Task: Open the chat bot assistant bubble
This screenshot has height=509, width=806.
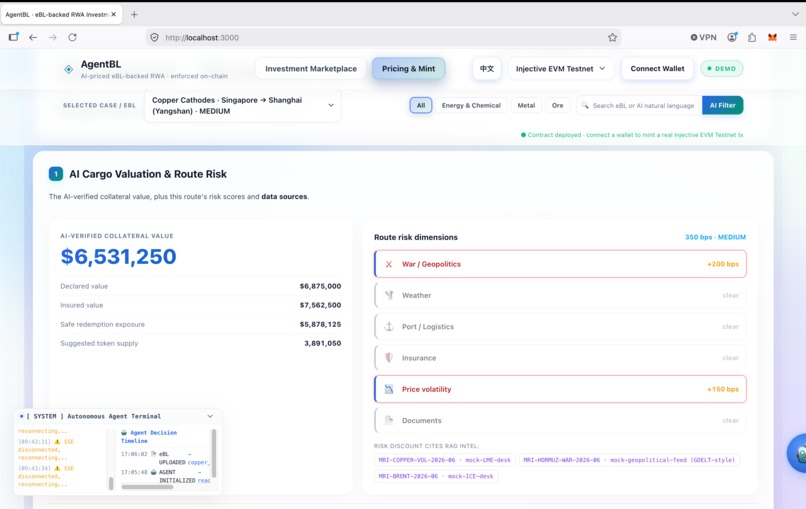Action: [798, 453]
